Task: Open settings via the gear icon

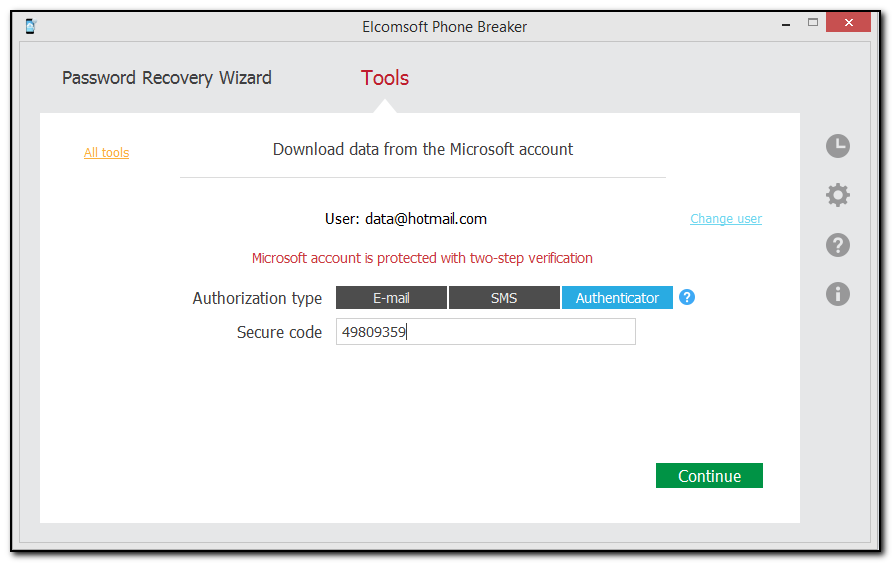Action: (x=837, y=195)
